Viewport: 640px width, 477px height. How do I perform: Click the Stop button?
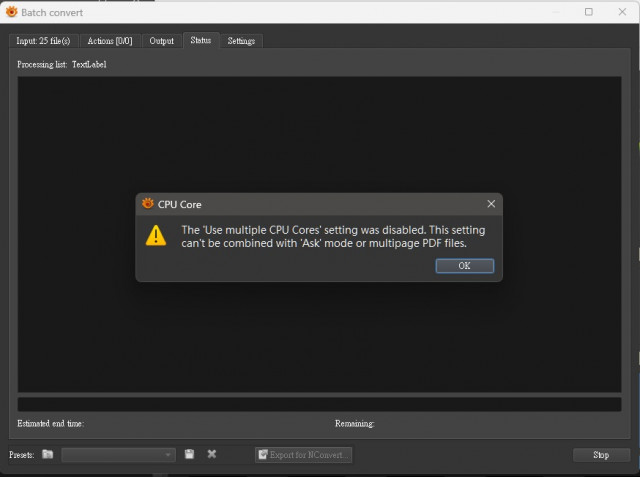tap(601, 455)
